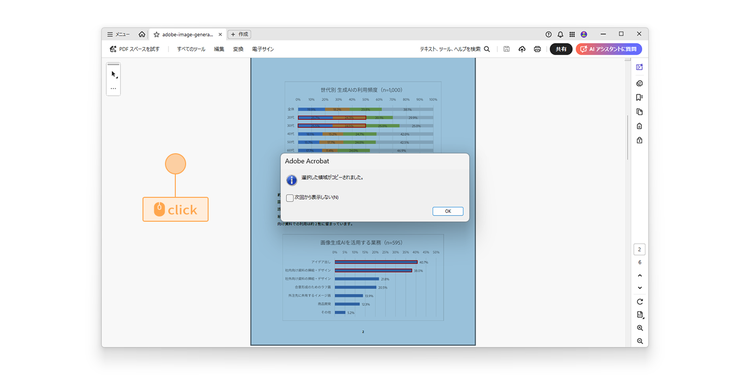Click the テキスト、ツール、ヘルプを検索 field
The height and width of the screenshot is (375, 750).
click(x=450, y=49)
